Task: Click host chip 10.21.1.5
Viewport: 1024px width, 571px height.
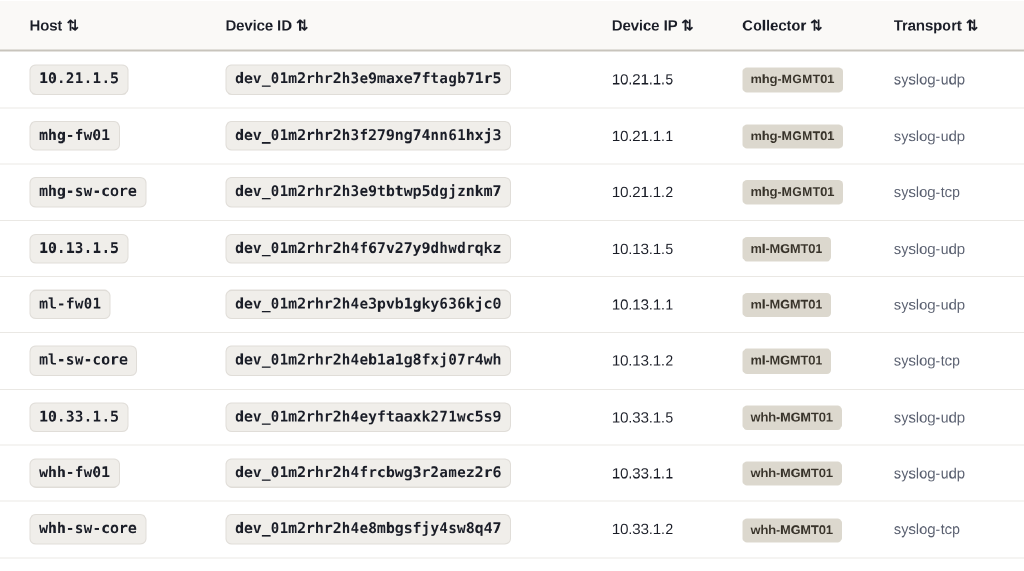Action: (x=79, y=79)
